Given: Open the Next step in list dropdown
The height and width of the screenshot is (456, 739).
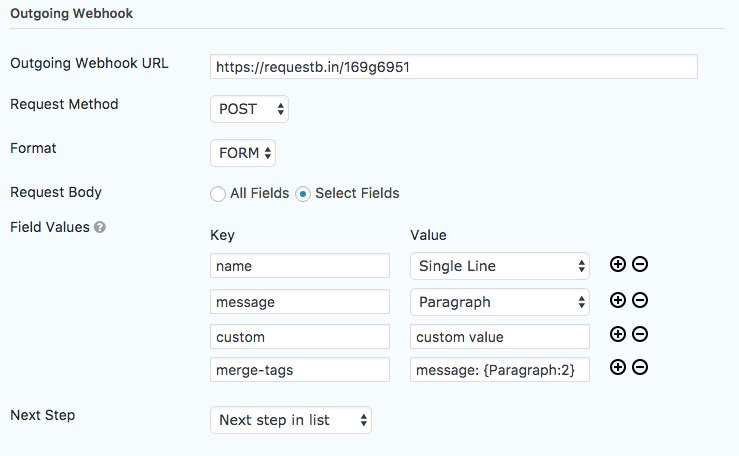Looking at the screenshot, I should pyautogui.click(x=291, y=420).
